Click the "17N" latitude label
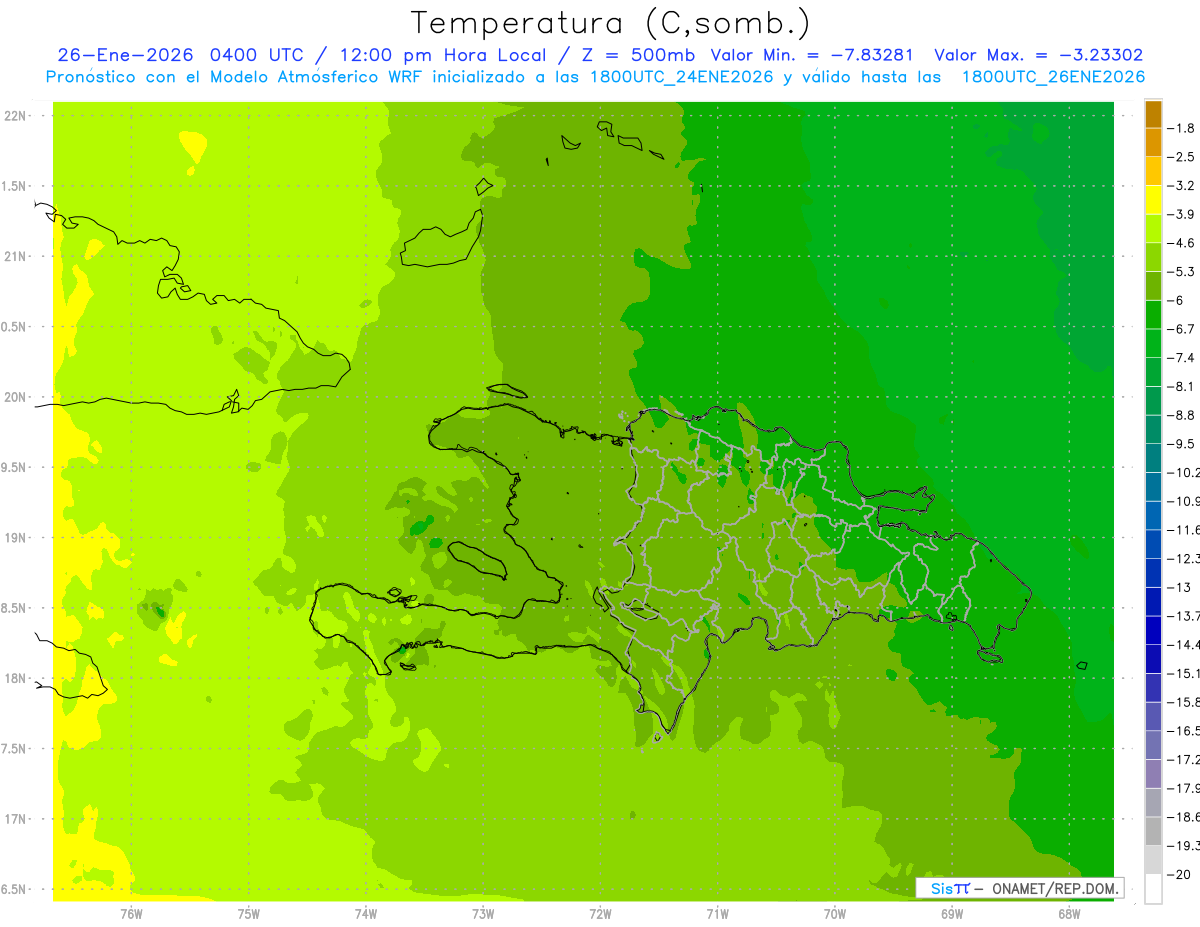The width and height of the screenshot is (1200, 927). click(x=16, y=819)
